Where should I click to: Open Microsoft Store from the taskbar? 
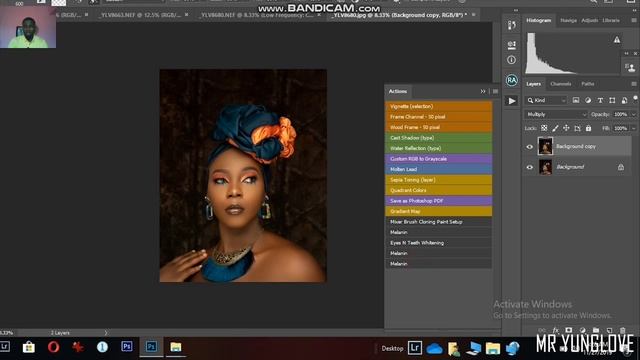(29, 347)
